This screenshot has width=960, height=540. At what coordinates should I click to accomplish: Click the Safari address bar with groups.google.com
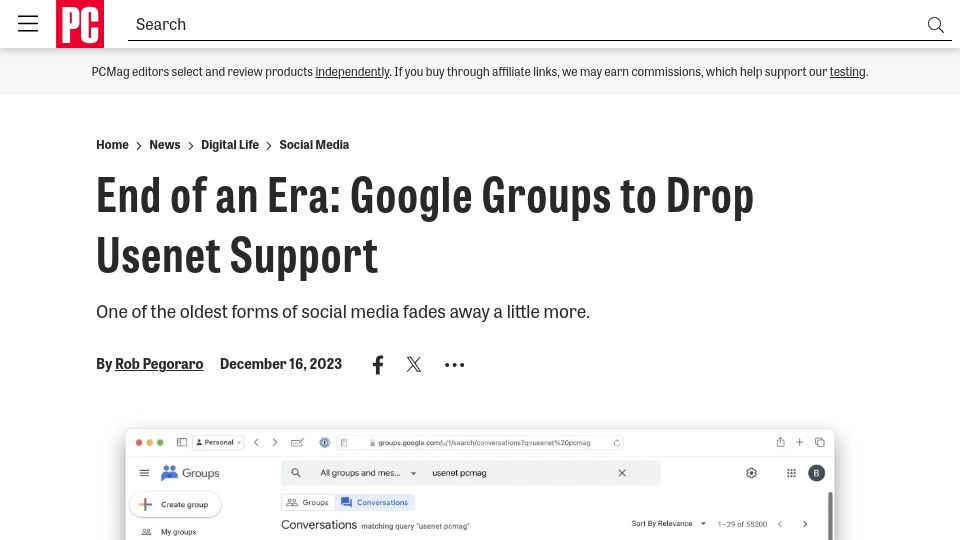[481, 442]
